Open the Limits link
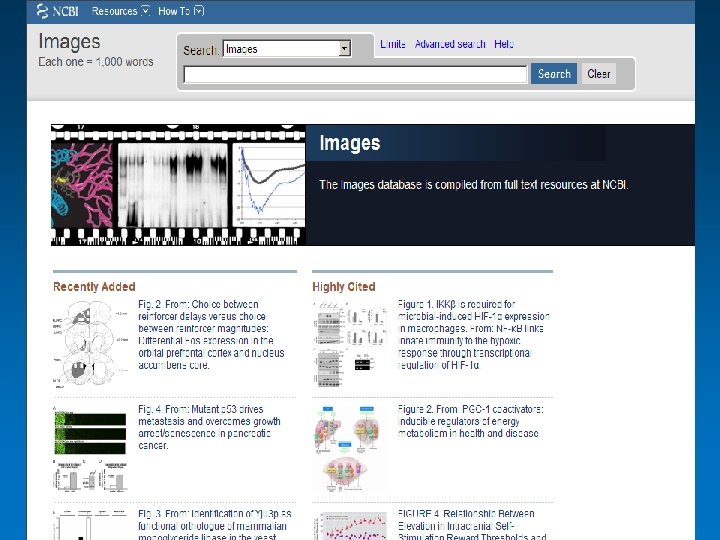Image resolution: width=720 pixels, height=540 pixels. tap(393, 44)
